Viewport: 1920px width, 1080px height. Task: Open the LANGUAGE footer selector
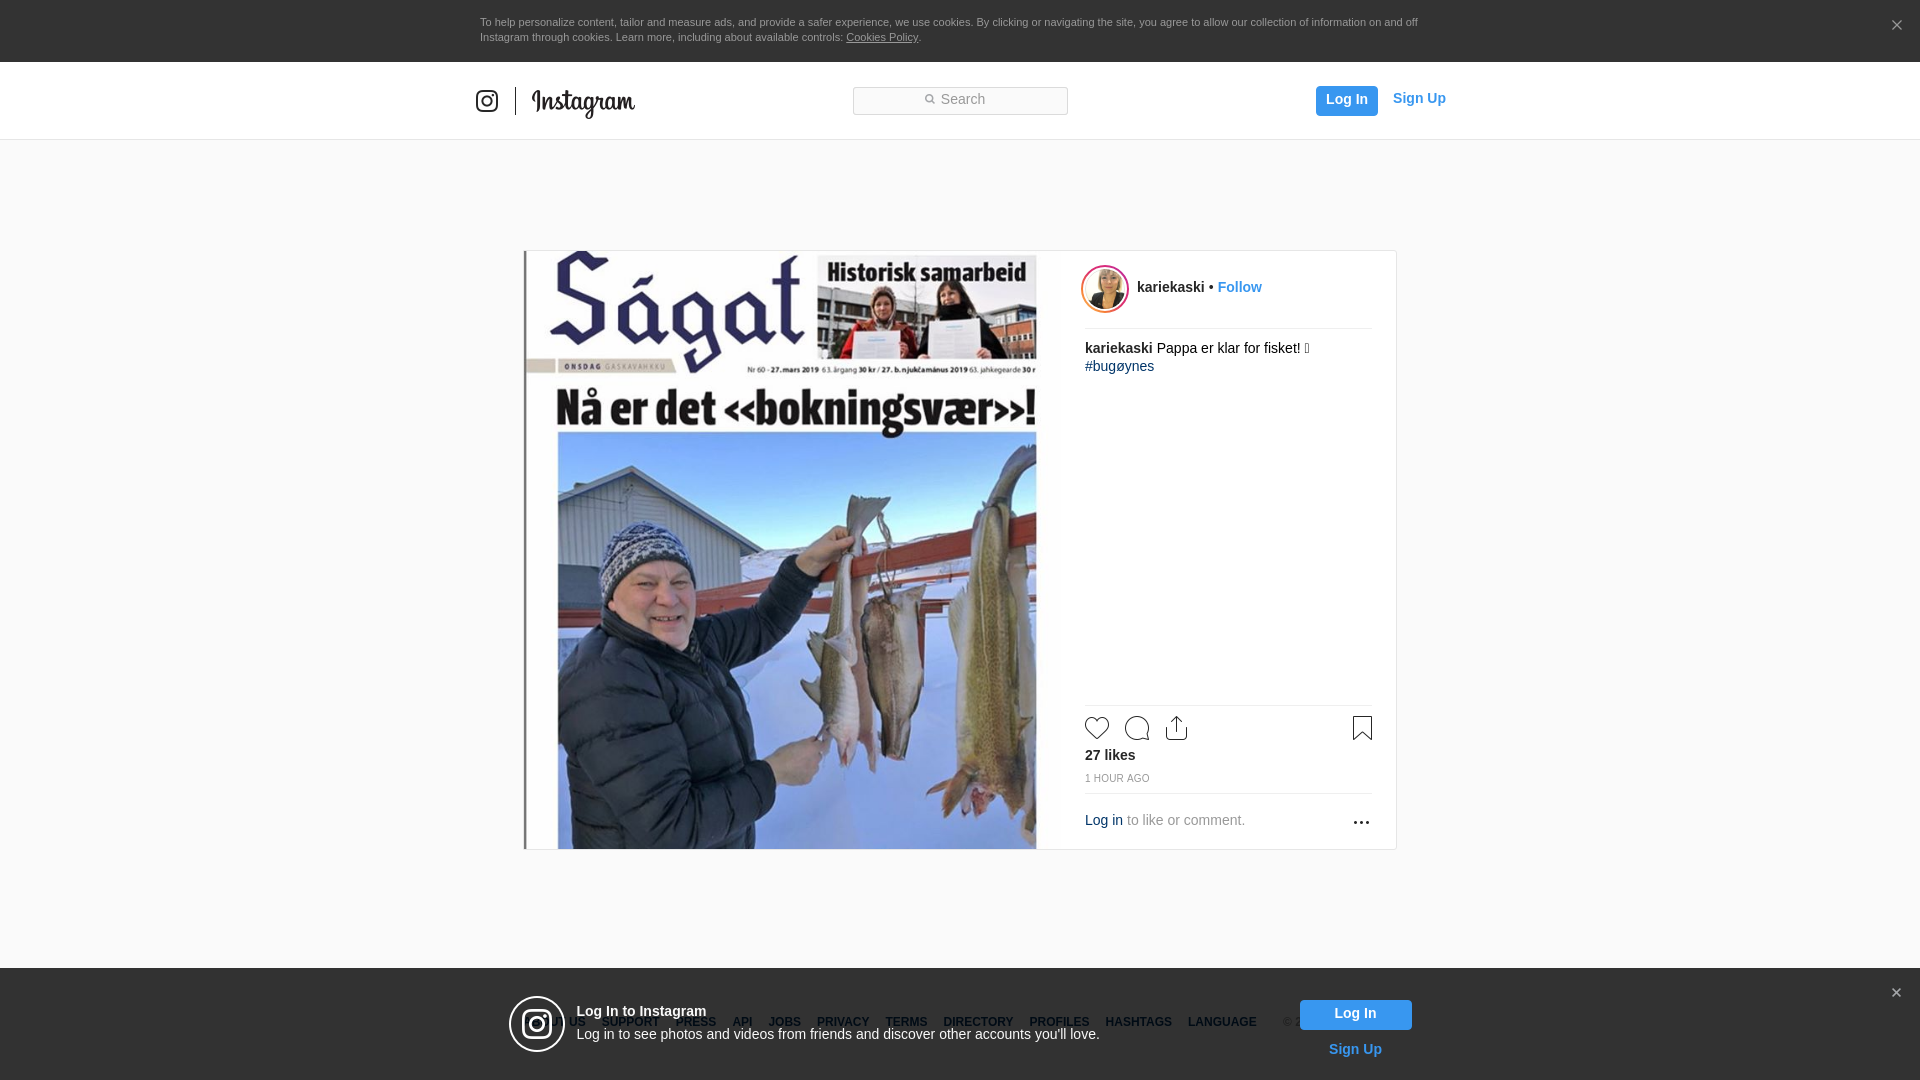point(1221,1022)
